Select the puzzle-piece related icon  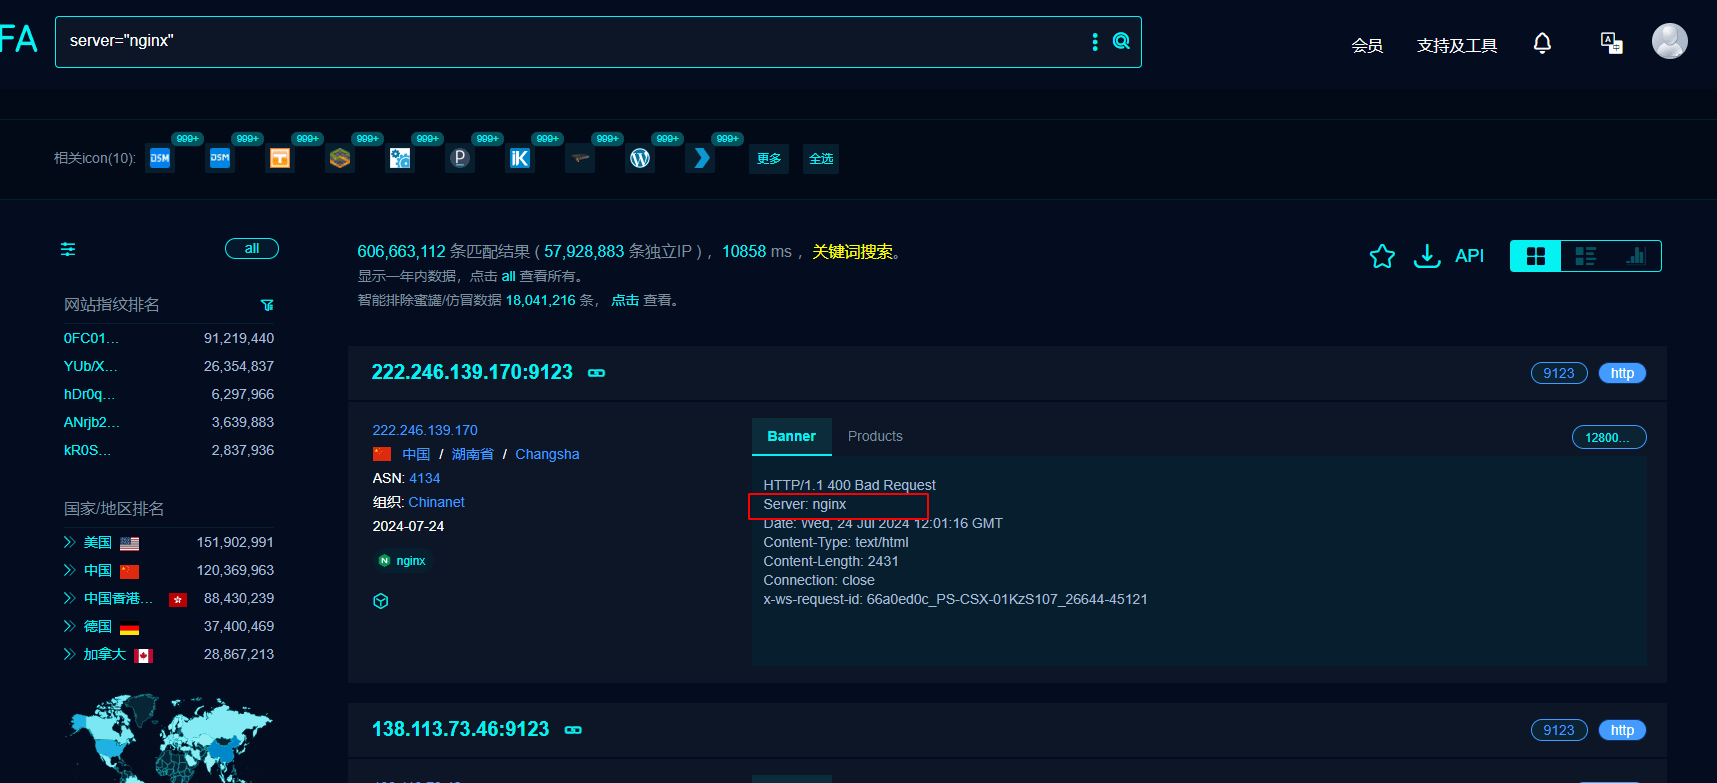400,158
